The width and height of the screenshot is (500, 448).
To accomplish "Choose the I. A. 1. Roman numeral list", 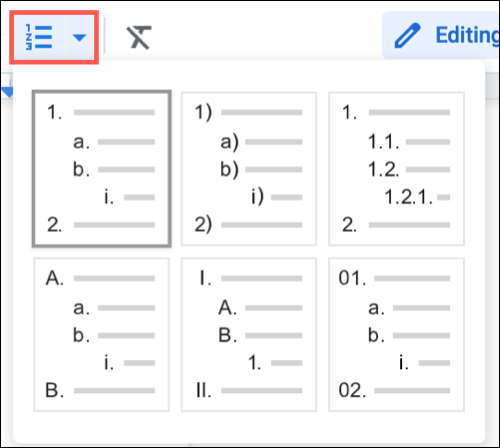I will [x=249, y=334].
